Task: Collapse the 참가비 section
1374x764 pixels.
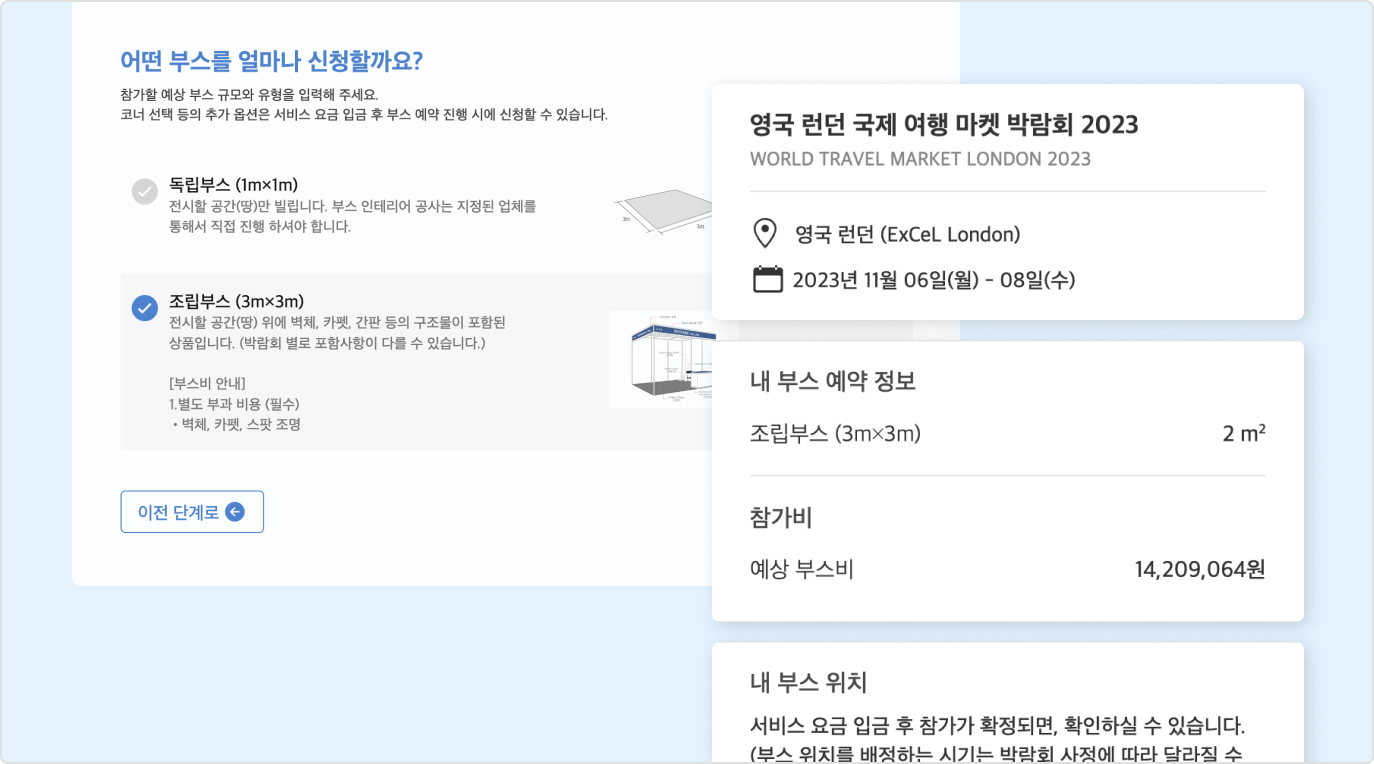Action: (779, 518)
